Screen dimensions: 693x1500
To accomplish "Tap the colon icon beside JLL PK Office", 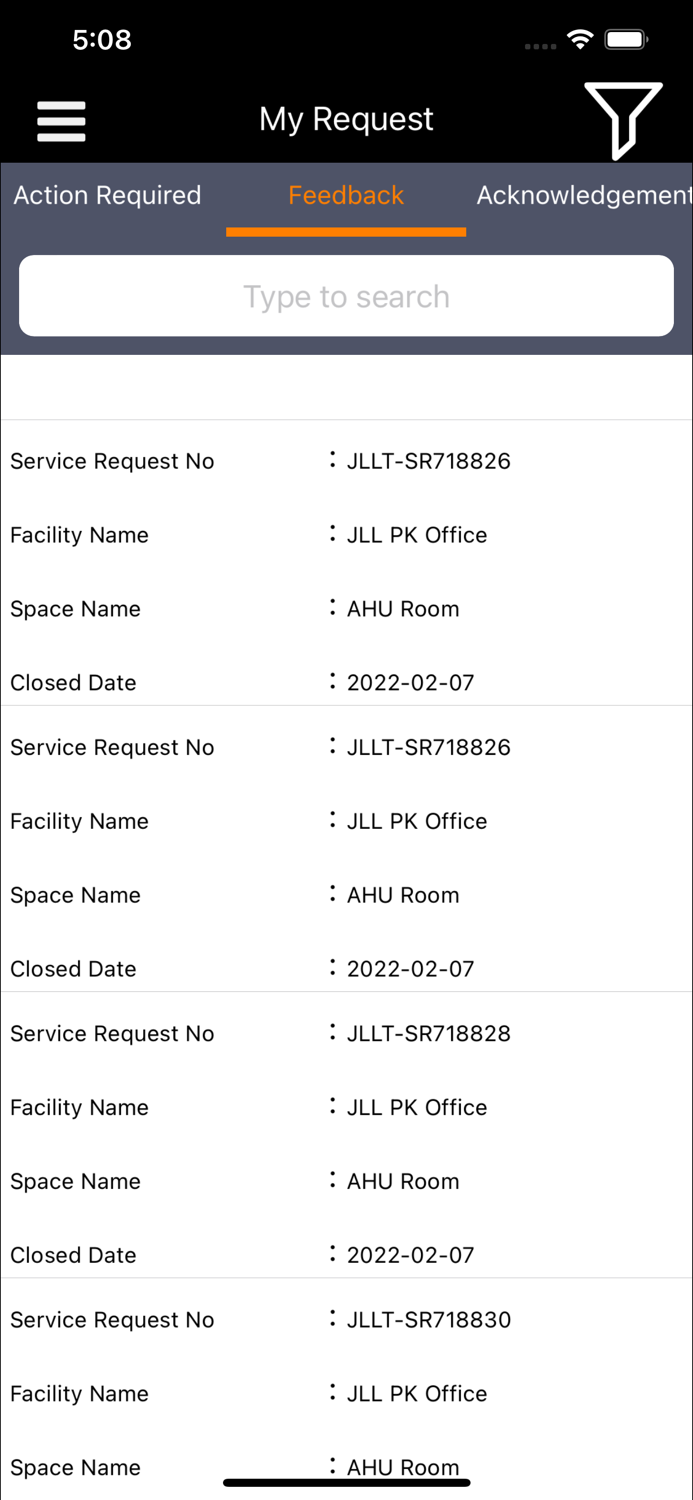I will click(333, 535).
